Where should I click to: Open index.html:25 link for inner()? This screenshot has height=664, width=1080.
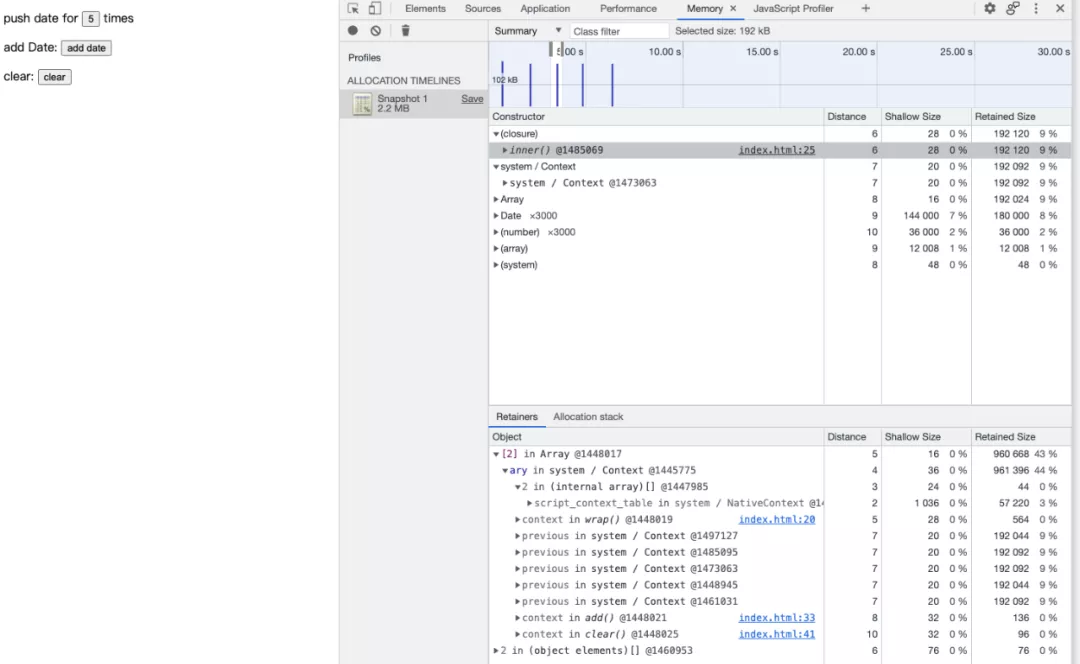click(x=776, y=150)
